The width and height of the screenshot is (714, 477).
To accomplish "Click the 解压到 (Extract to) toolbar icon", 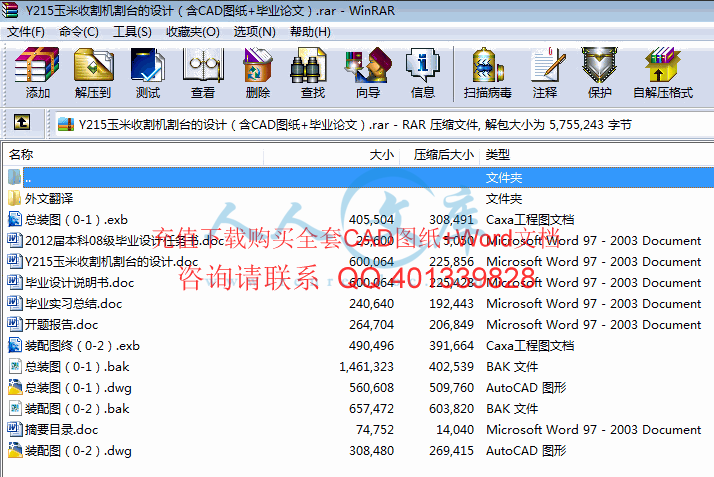I will point(93,65).
